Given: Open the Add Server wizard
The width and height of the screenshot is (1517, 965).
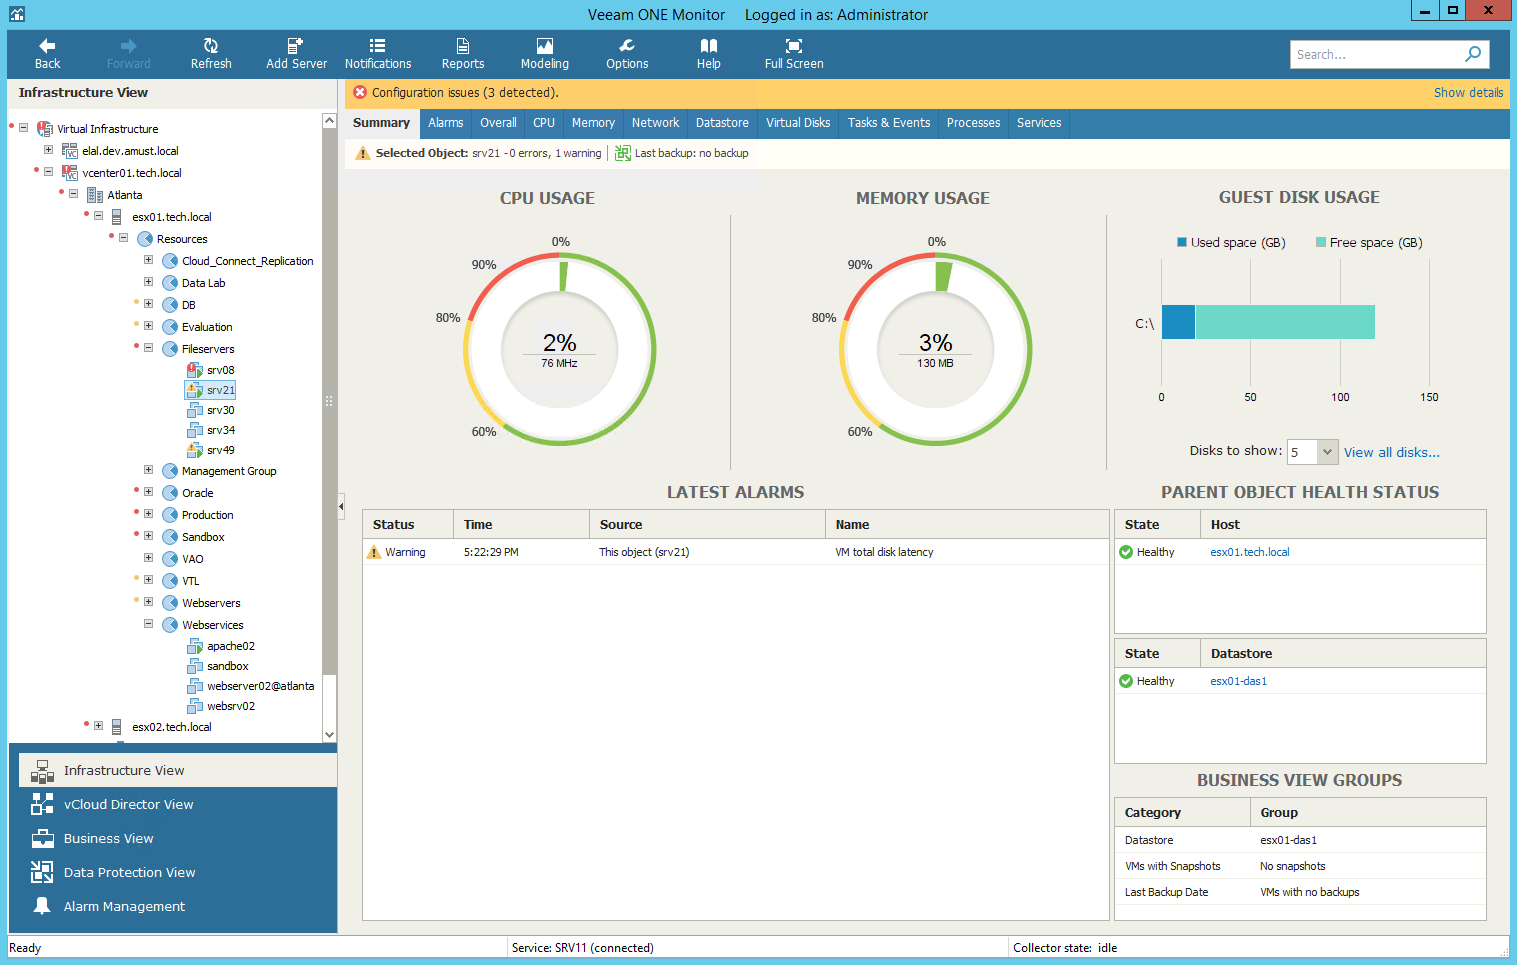Looking at the screenshot, I should tap(296, 54).
